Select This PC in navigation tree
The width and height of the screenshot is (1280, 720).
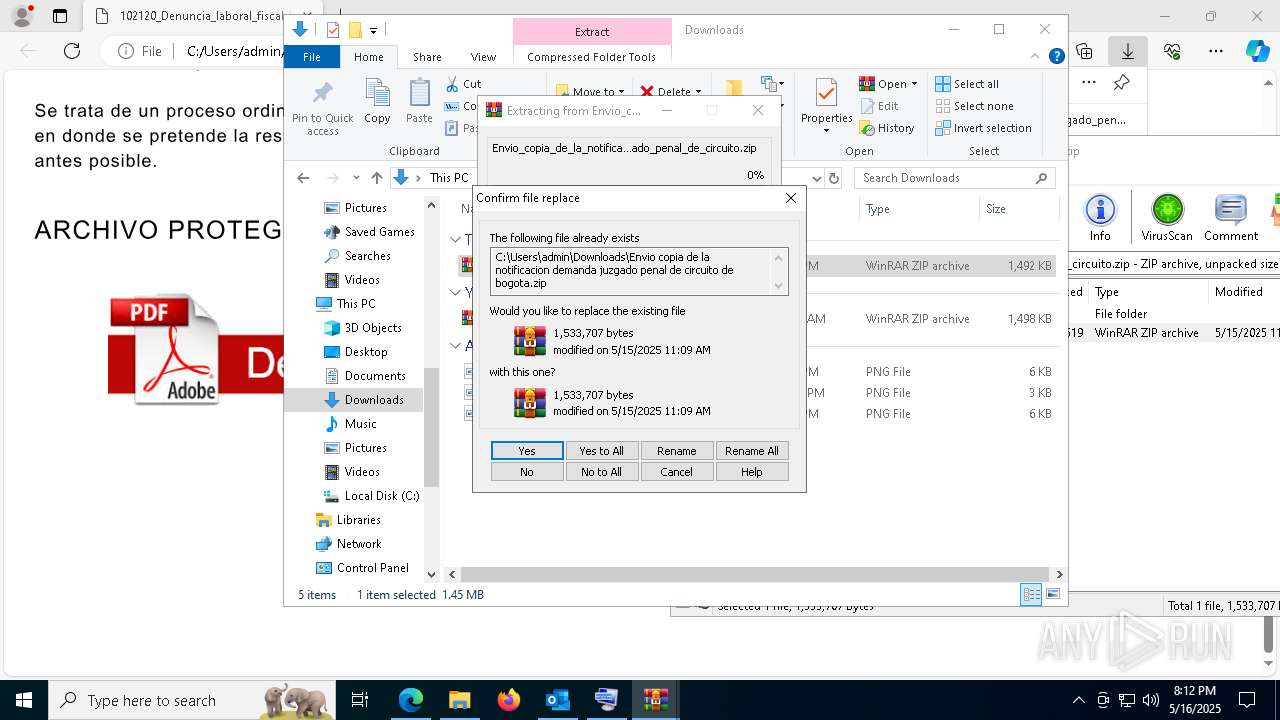tap(355, 304)
